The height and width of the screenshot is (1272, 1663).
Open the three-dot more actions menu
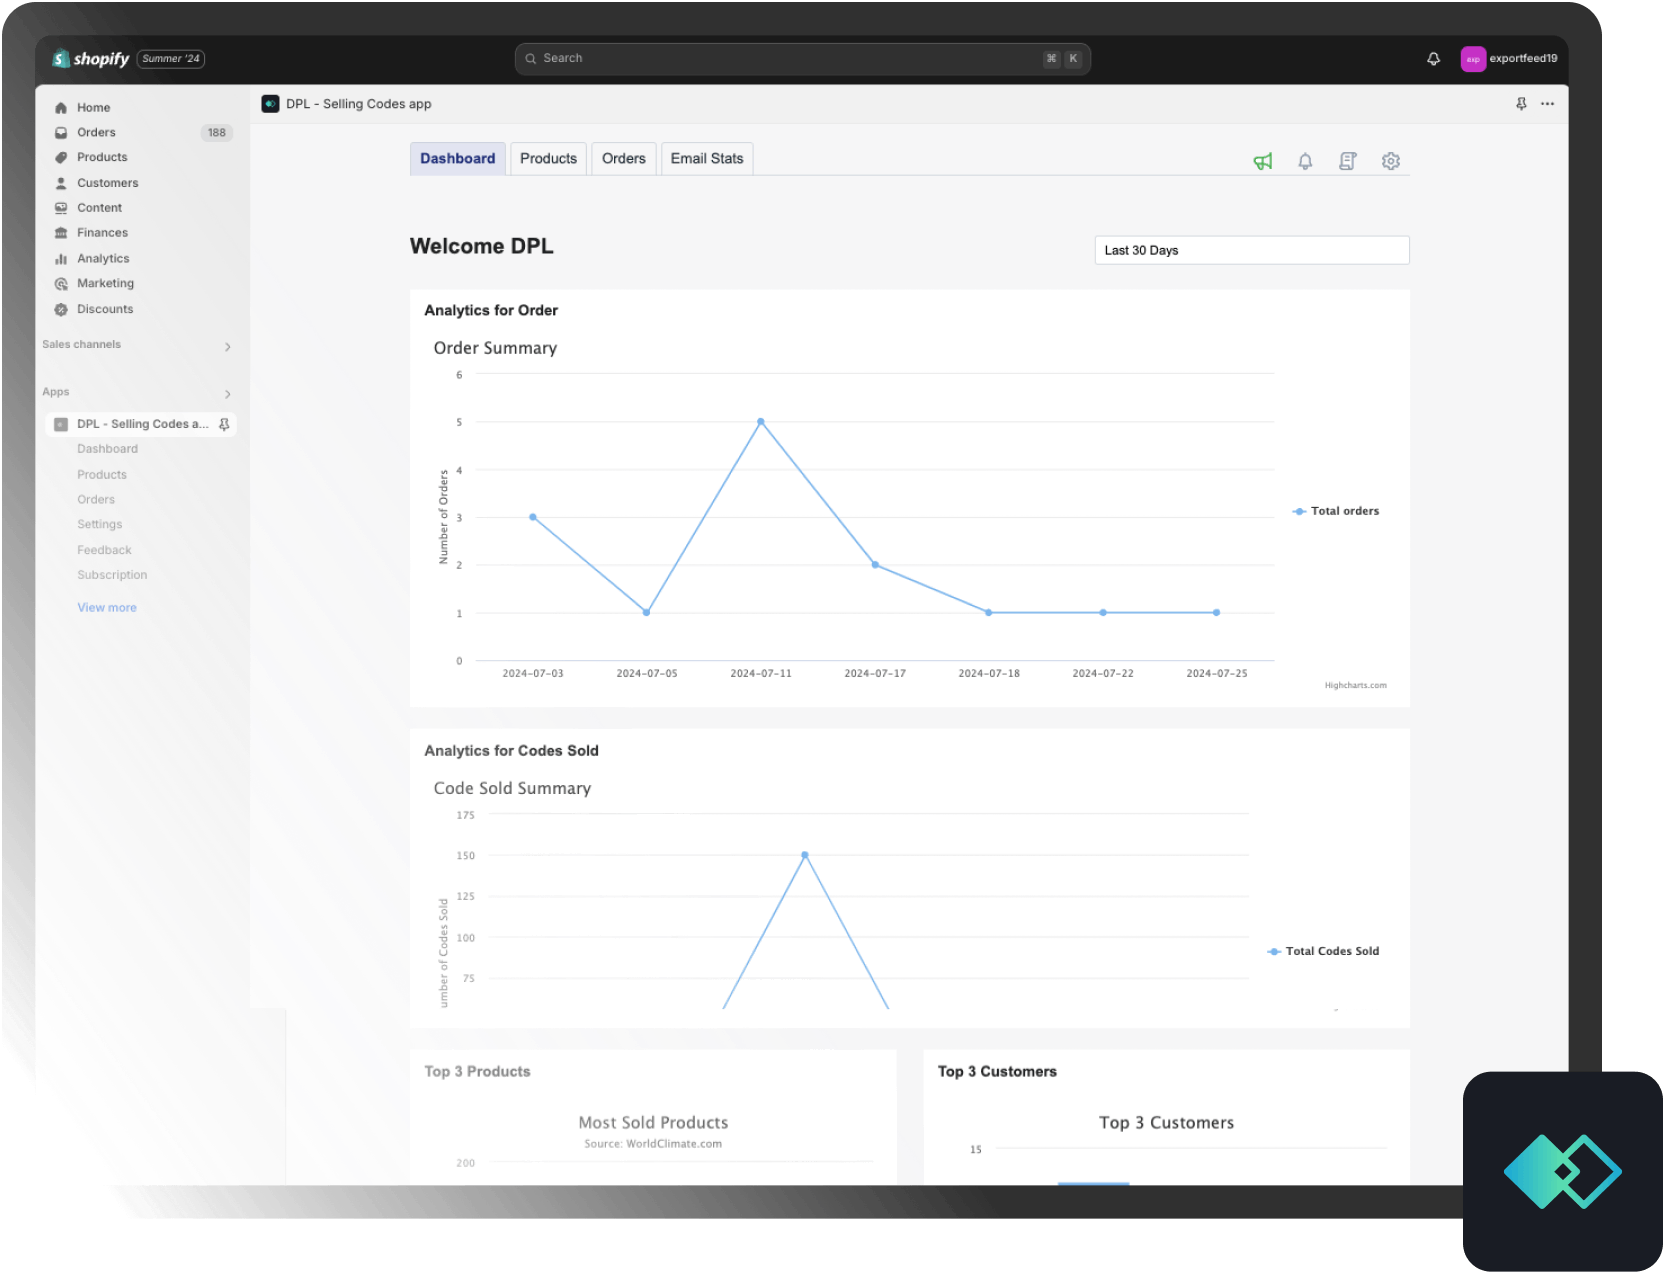click(1547, 104)
